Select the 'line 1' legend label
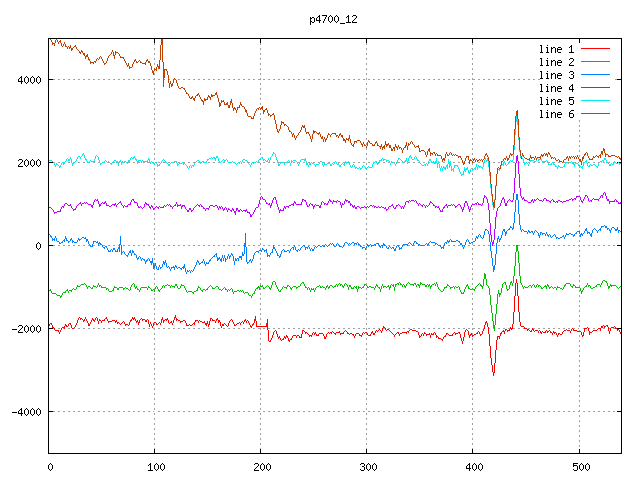640x480 pixels. pyautogui.click(x=556, y=49)
